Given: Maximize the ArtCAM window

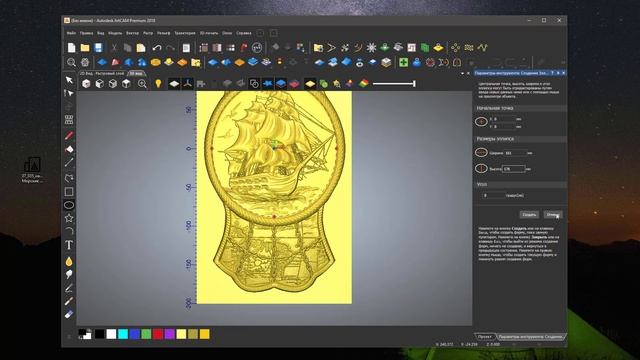Looking at the screenshot, I should coord(544,20).
